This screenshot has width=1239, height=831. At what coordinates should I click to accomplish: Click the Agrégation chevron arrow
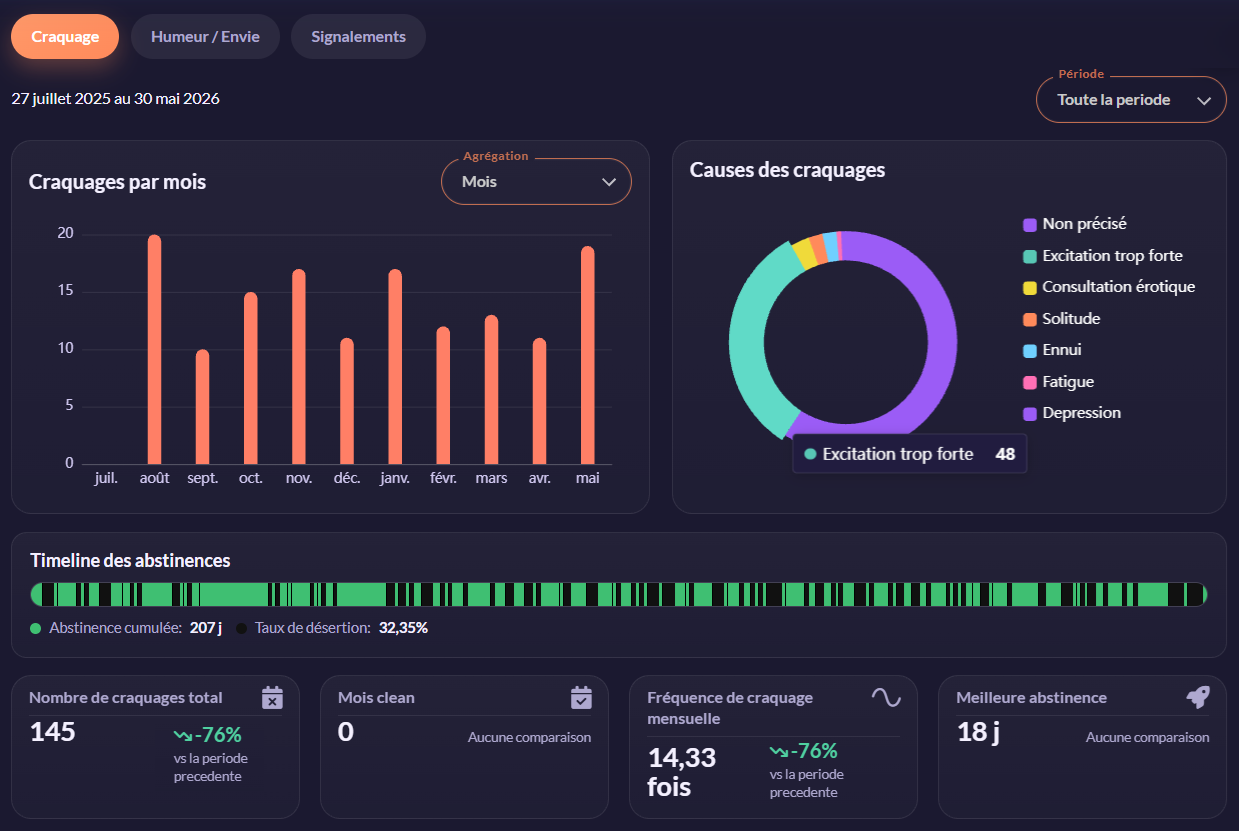609,182
